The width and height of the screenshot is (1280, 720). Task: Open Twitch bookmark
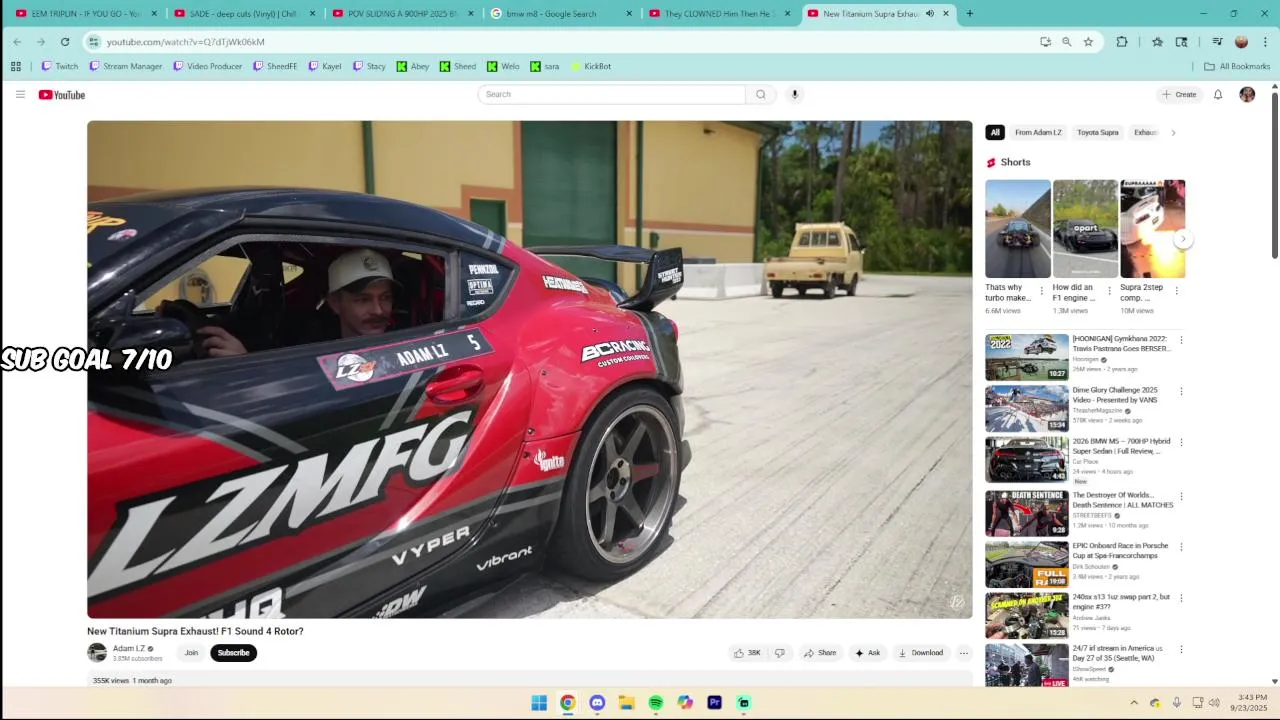click(59, 67)
